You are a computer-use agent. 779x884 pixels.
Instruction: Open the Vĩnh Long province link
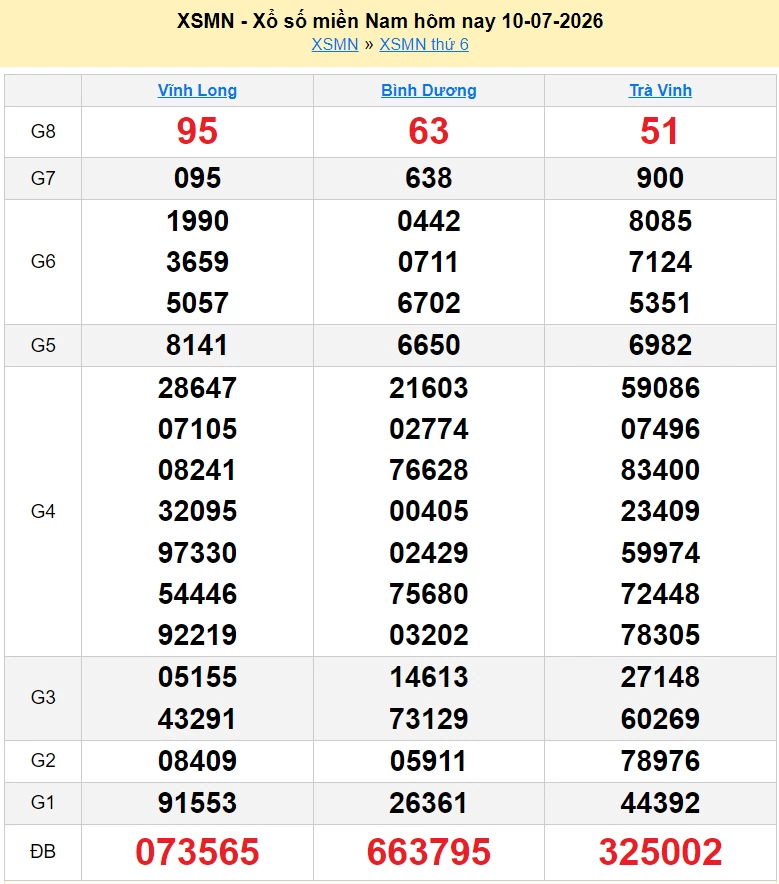(197, 90)
